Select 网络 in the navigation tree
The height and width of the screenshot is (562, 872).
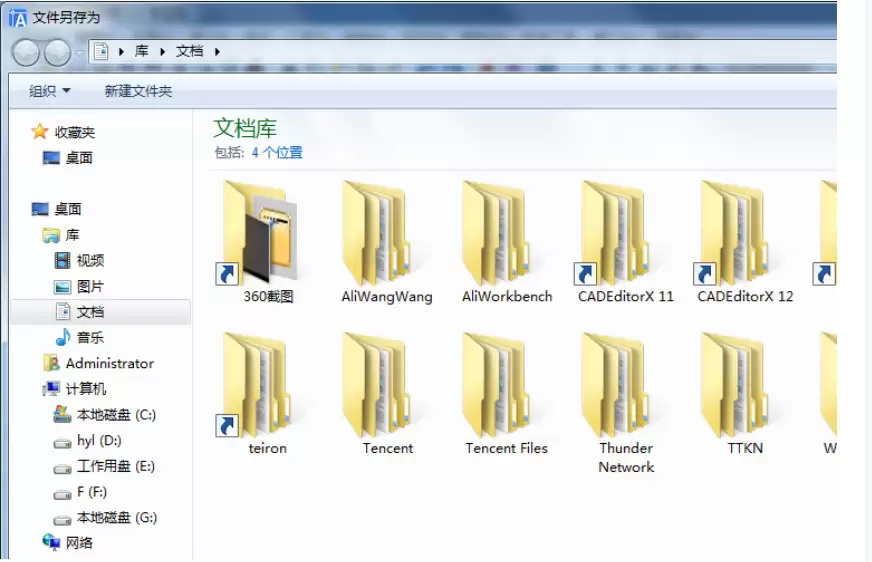coord(79,543)
